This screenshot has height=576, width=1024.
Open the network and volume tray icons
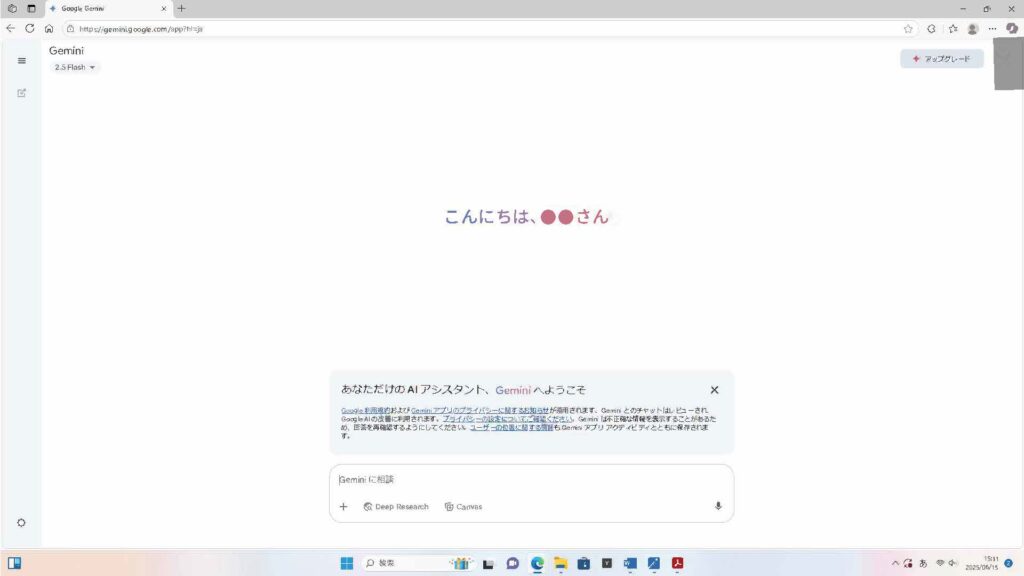coord(946,563)
